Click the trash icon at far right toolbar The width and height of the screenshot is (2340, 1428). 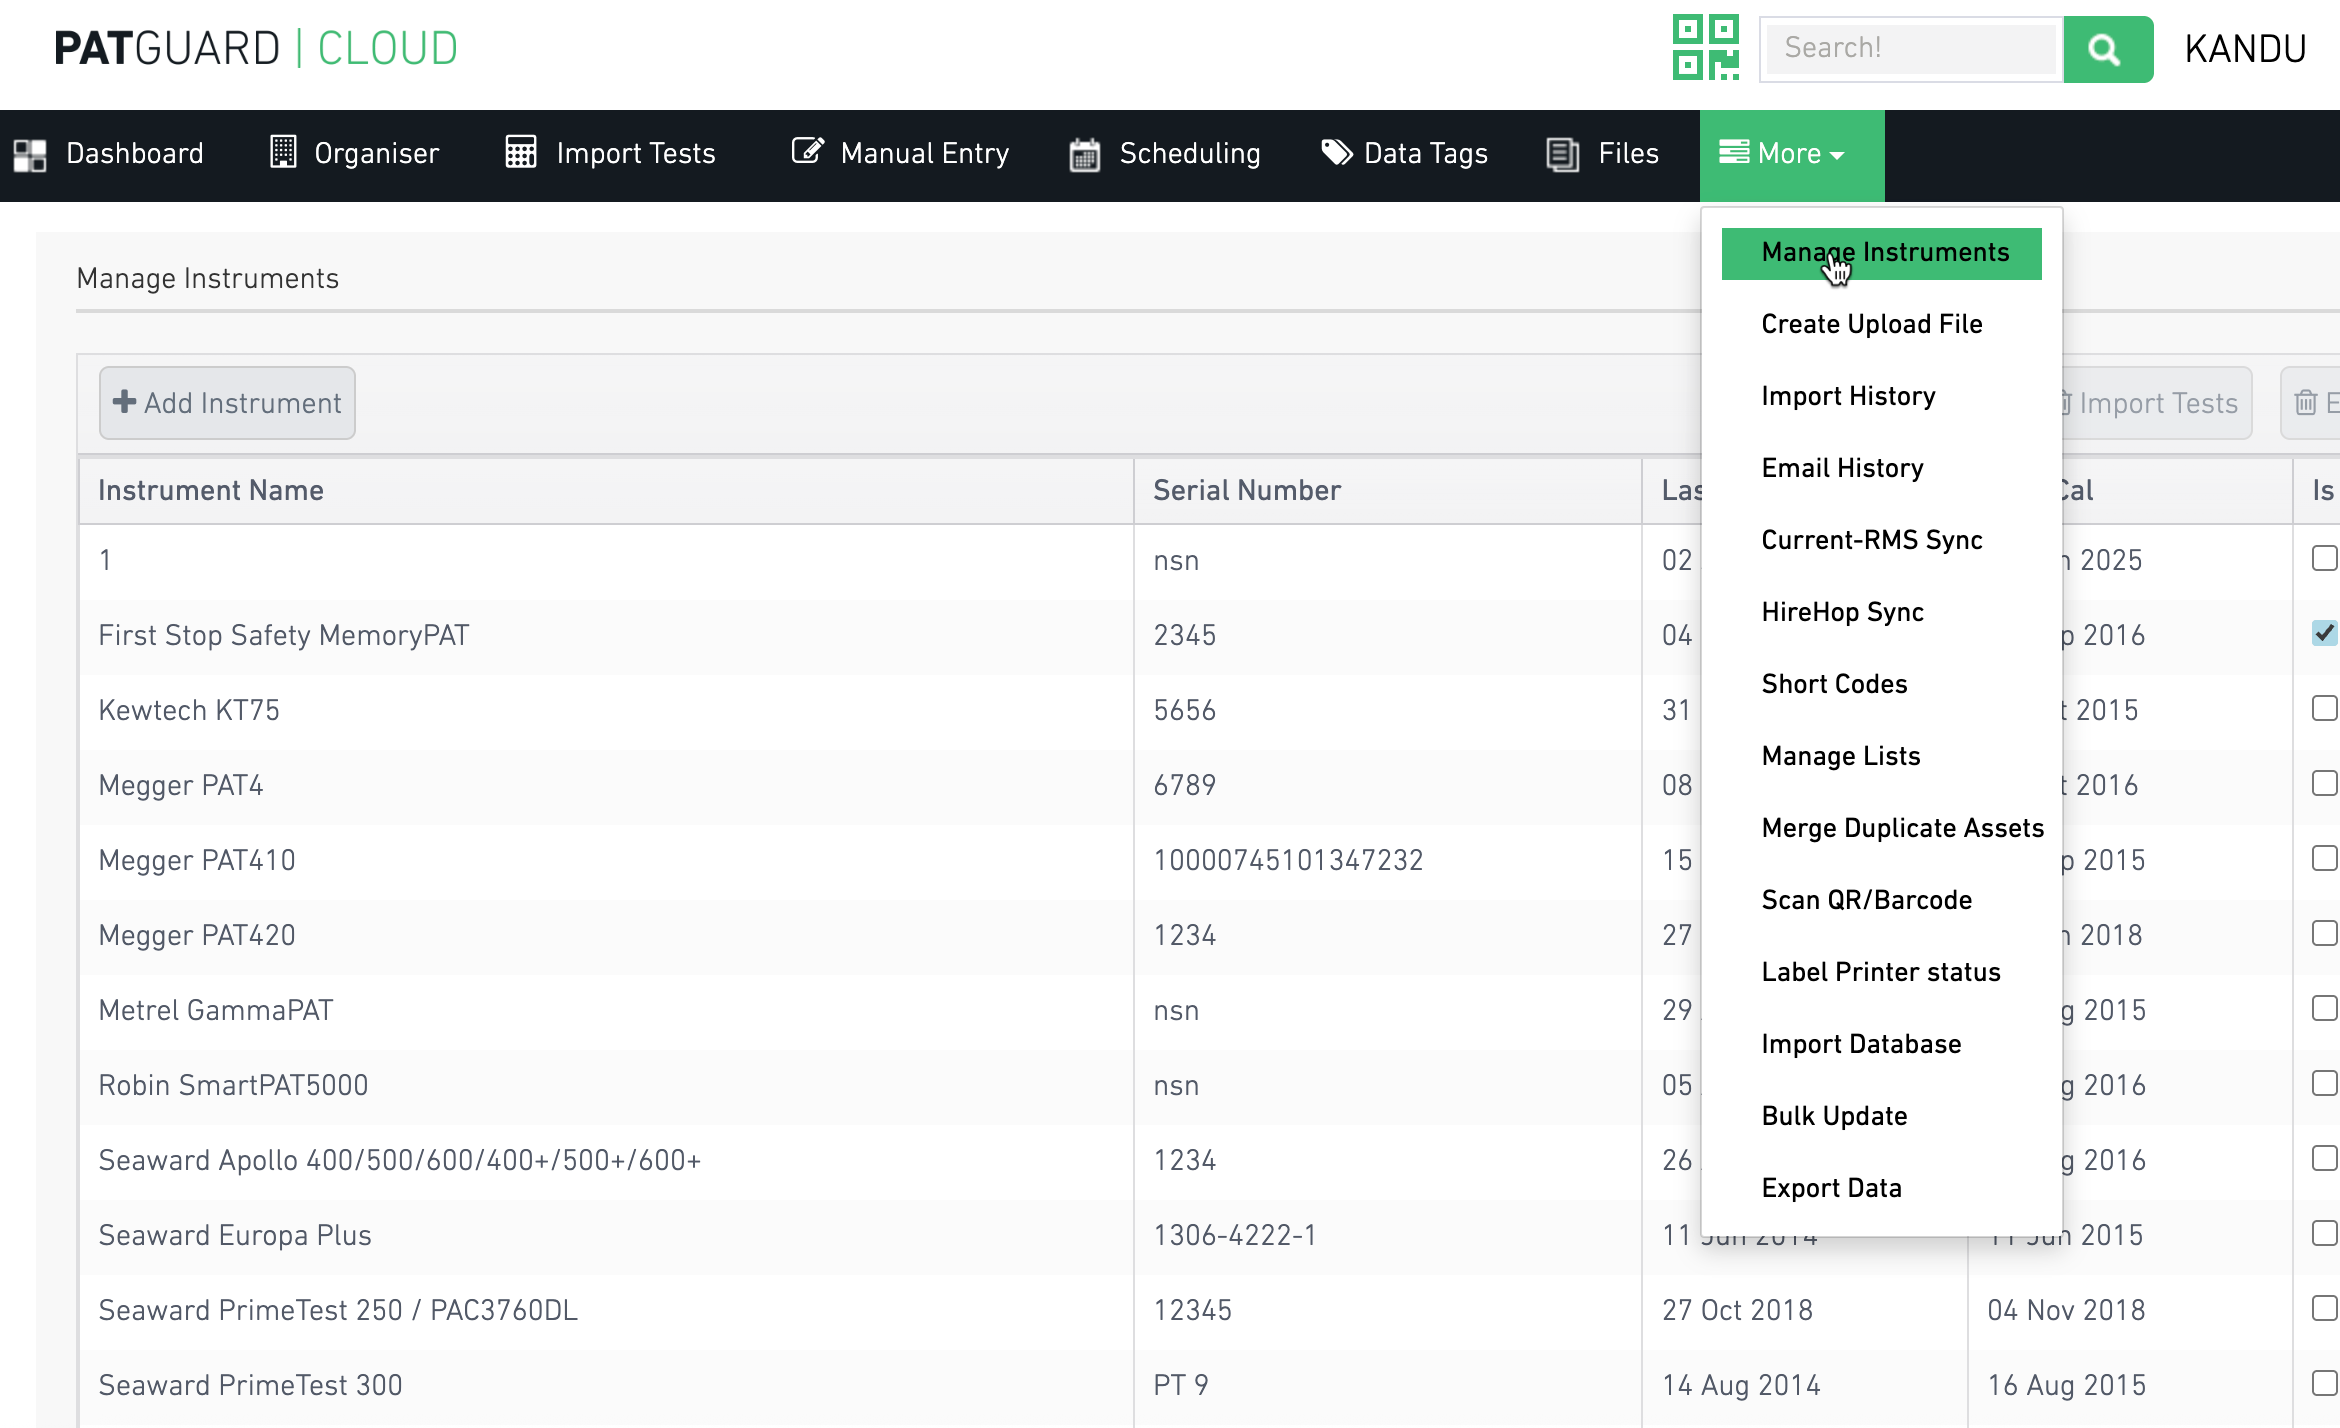tap(2306, 403)
